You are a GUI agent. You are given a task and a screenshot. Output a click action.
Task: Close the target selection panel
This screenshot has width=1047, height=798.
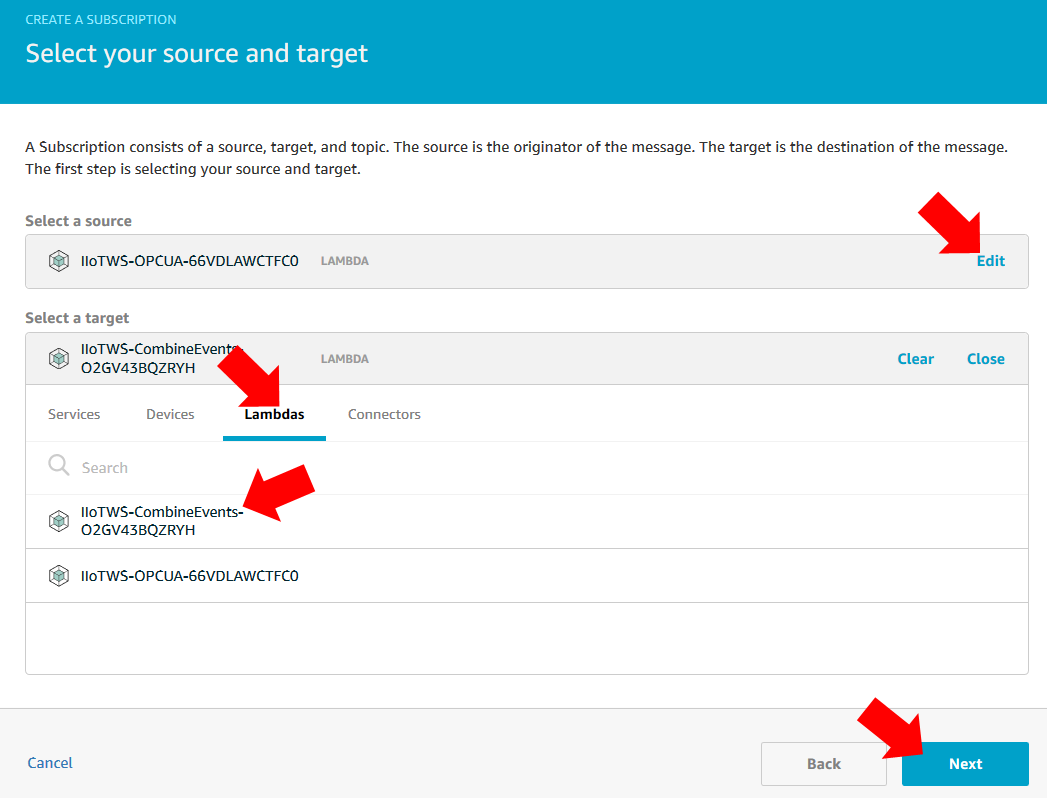(985, 359)
